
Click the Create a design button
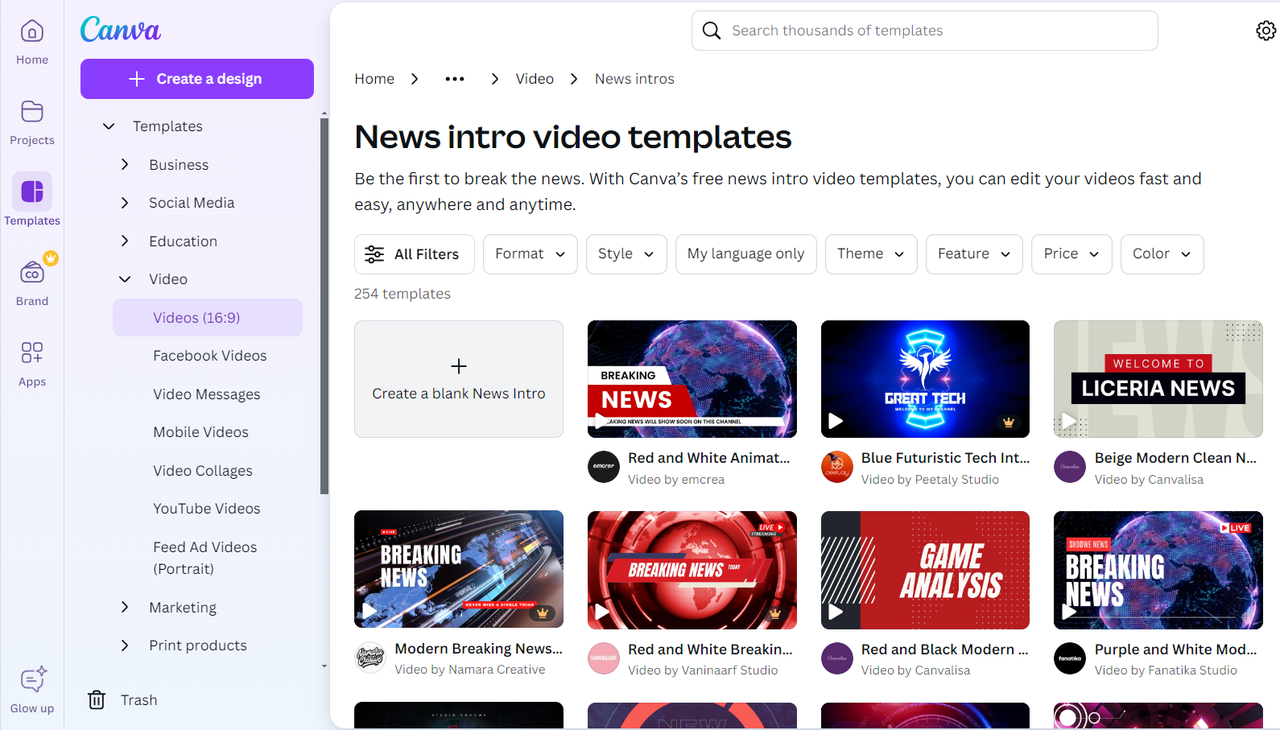(197, 78)
